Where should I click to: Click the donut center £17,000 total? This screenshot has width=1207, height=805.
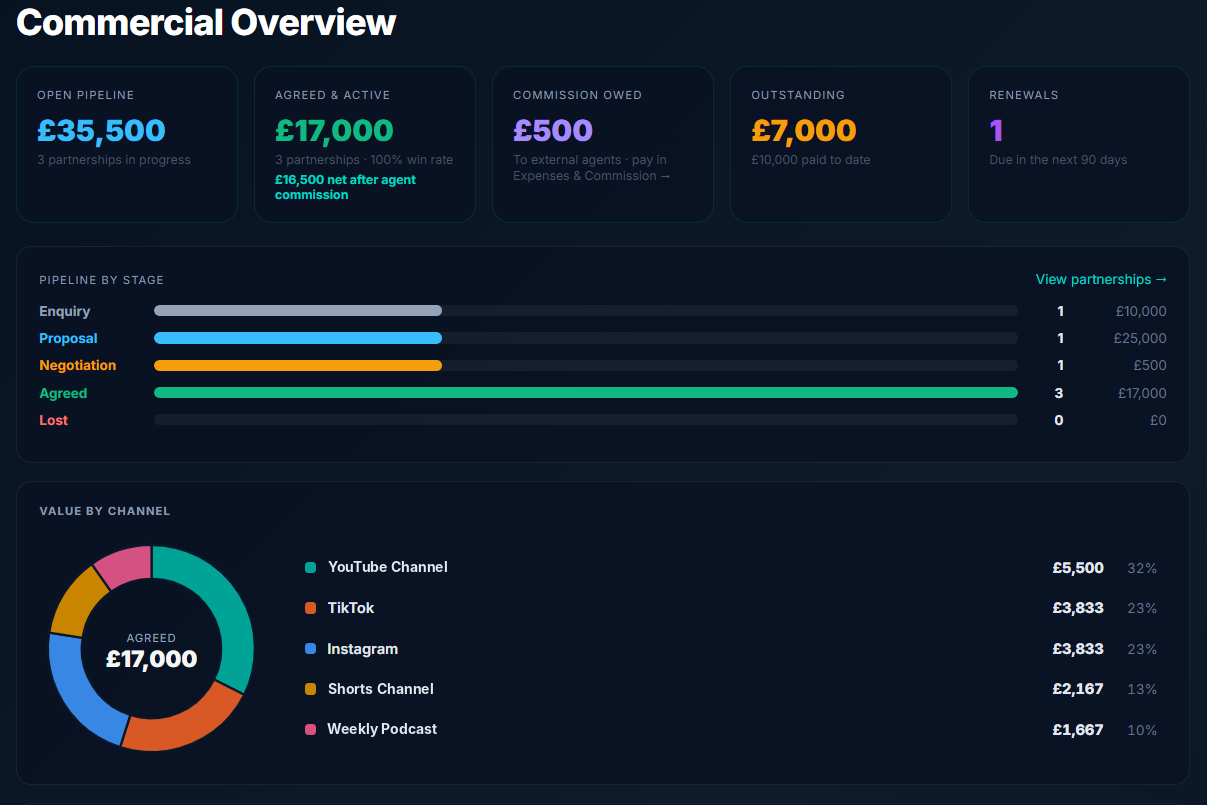(x=151, y=659)
